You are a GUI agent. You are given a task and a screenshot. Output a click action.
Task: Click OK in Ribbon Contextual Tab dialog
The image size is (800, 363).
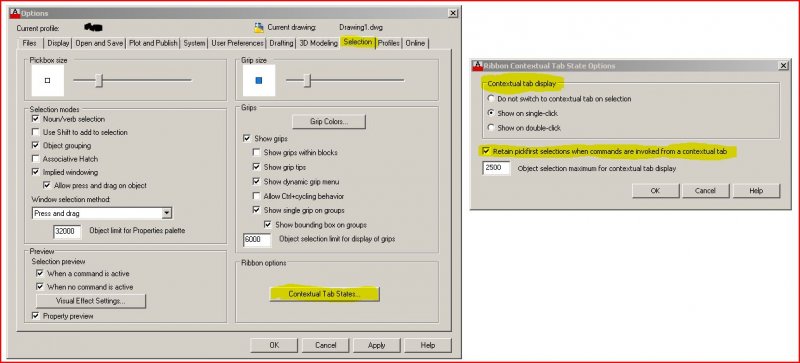(656, 190)
